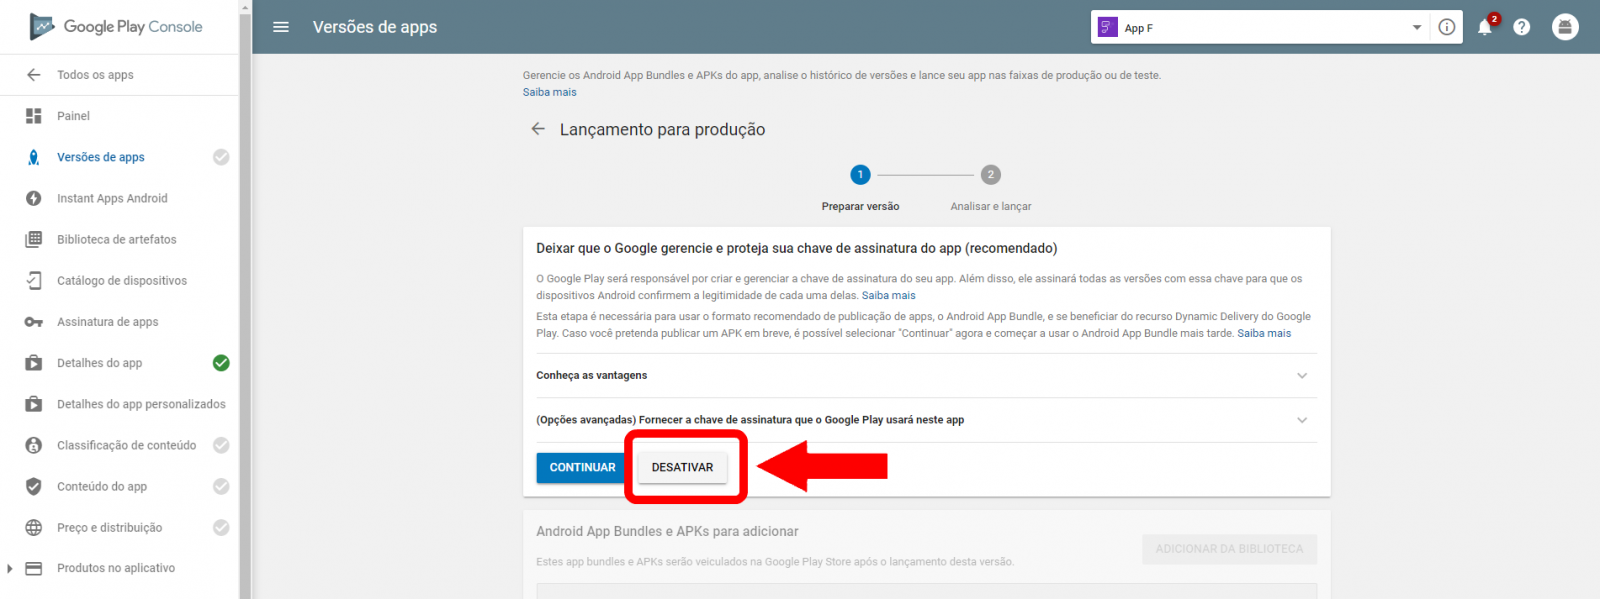The height and width of the screenshot is (599, 1600).
Task: Click step 2 Analisar e lançar indicator
Action: point(991,175)
